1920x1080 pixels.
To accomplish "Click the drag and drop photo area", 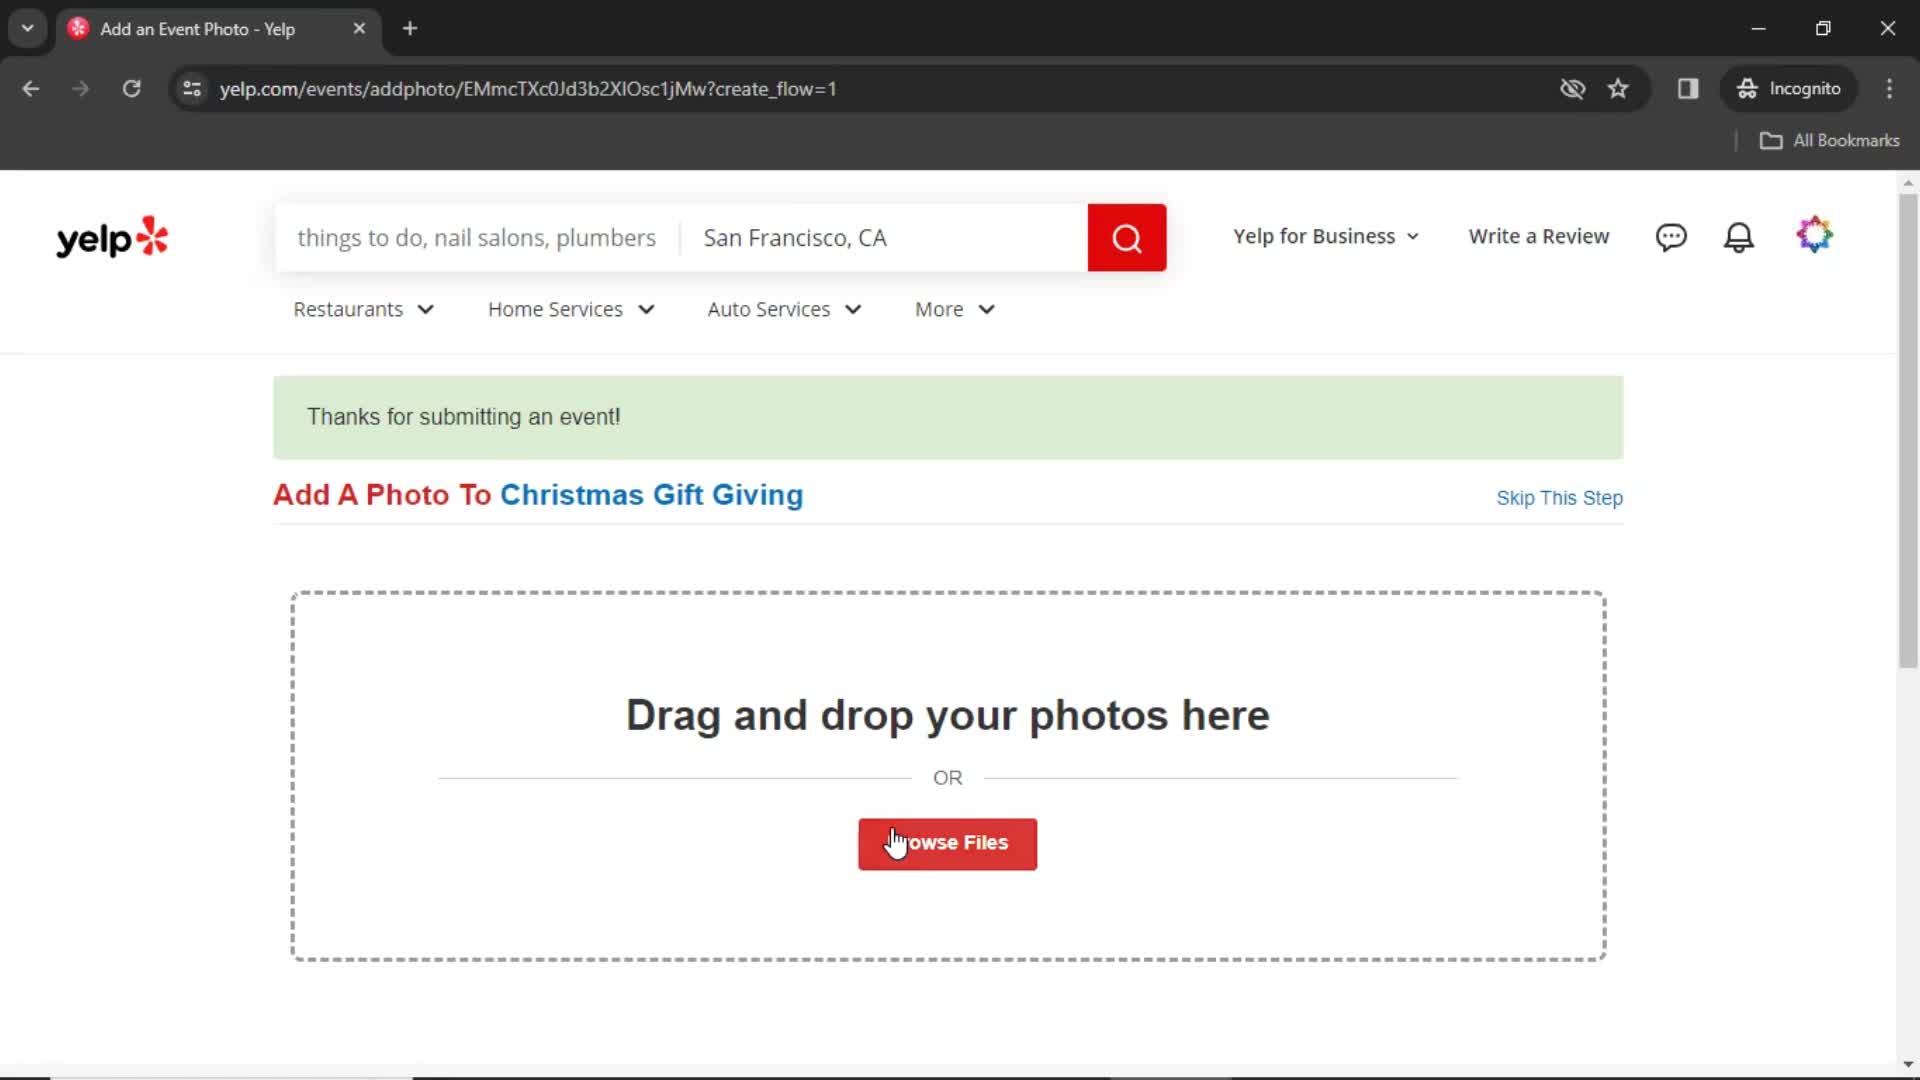I will pos(947,713).
